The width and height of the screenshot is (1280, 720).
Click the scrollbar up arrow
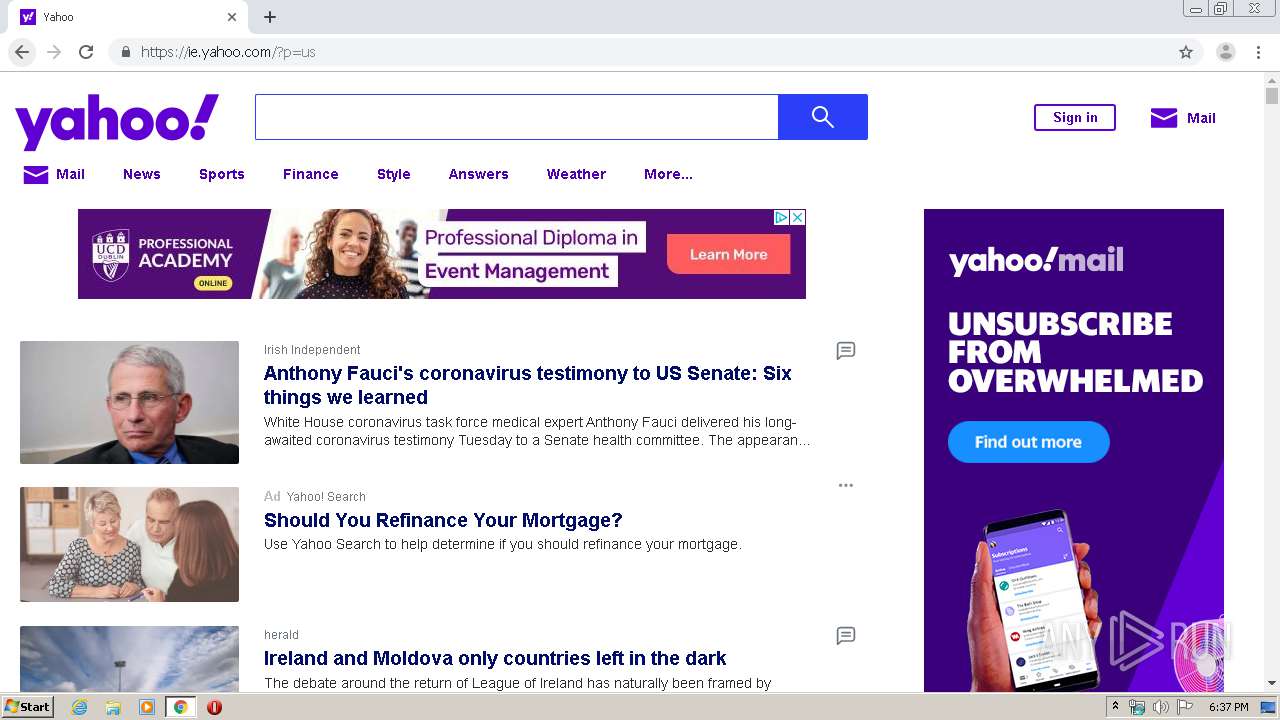[x=1272, y=79]
